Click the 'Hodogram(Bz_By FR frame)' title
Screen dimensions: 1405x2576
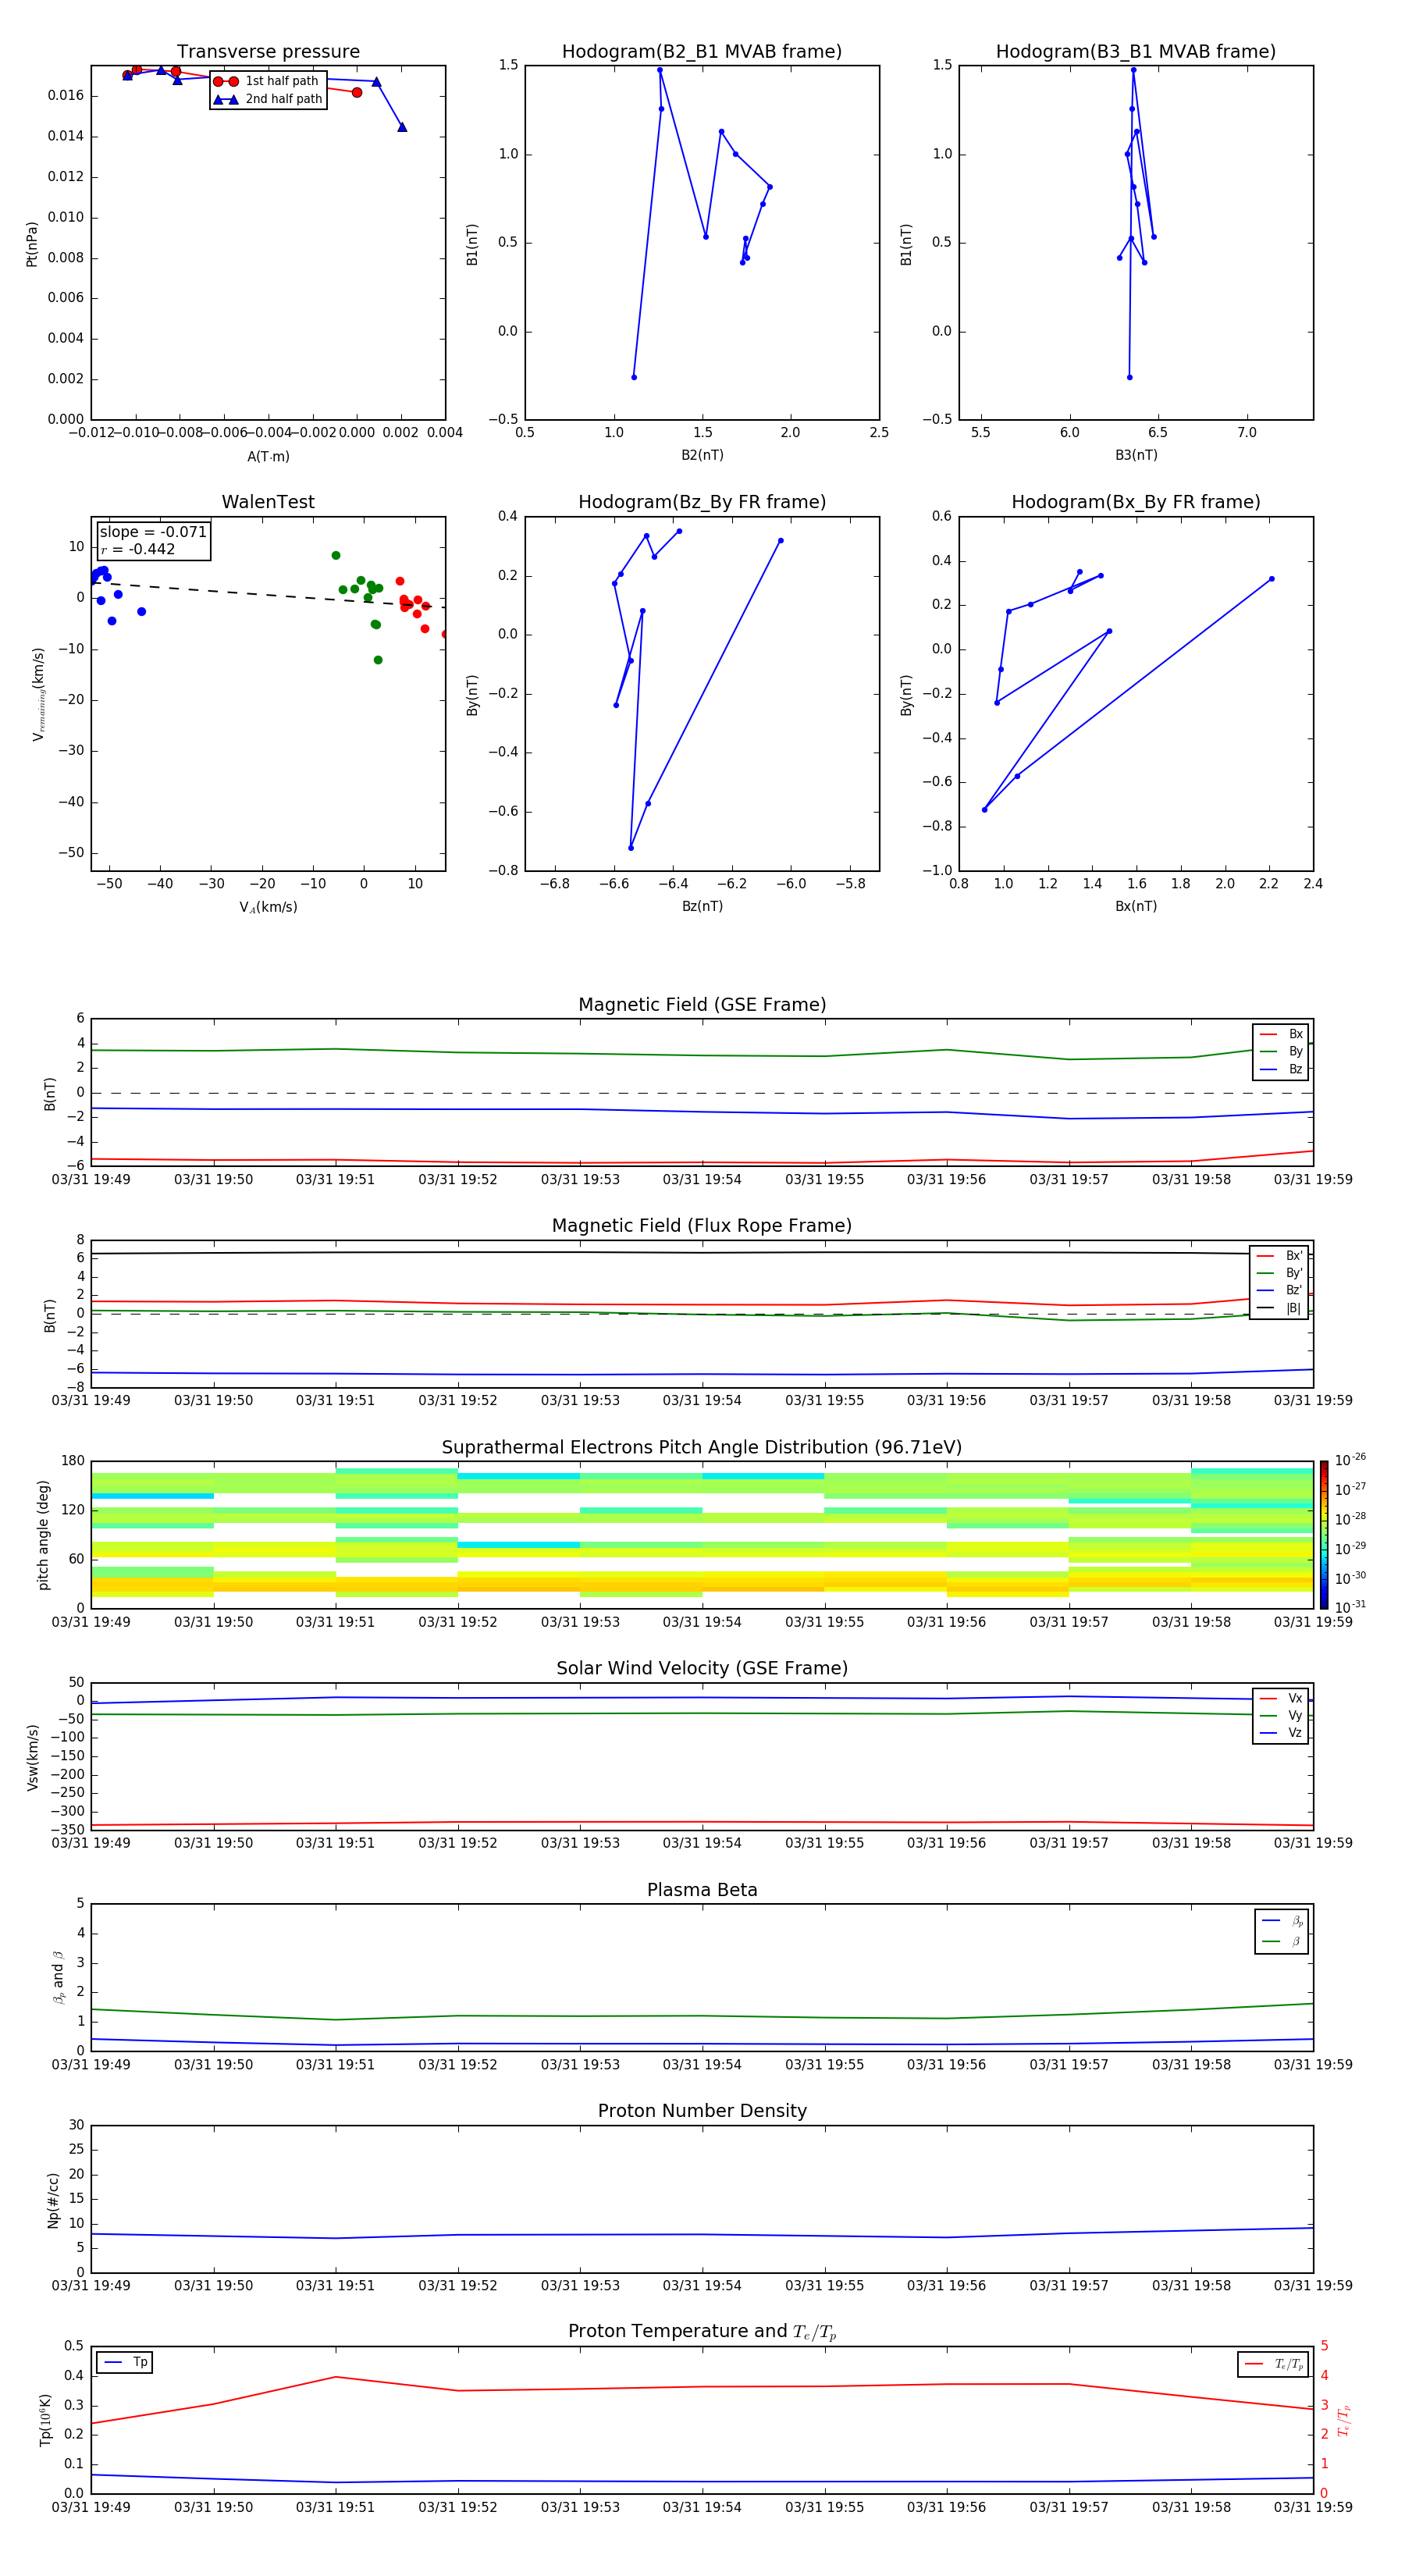click(702, 502)
